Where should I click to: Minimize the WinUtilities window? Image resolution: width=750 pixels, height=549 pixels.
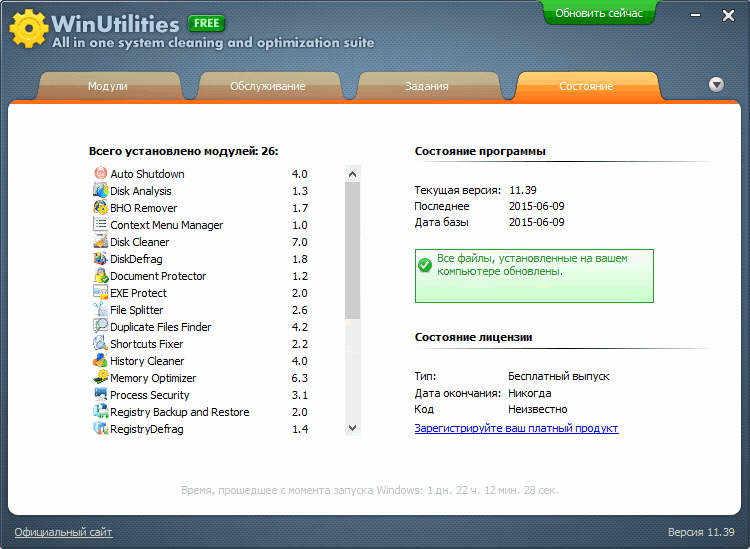(x=695, y=15)
